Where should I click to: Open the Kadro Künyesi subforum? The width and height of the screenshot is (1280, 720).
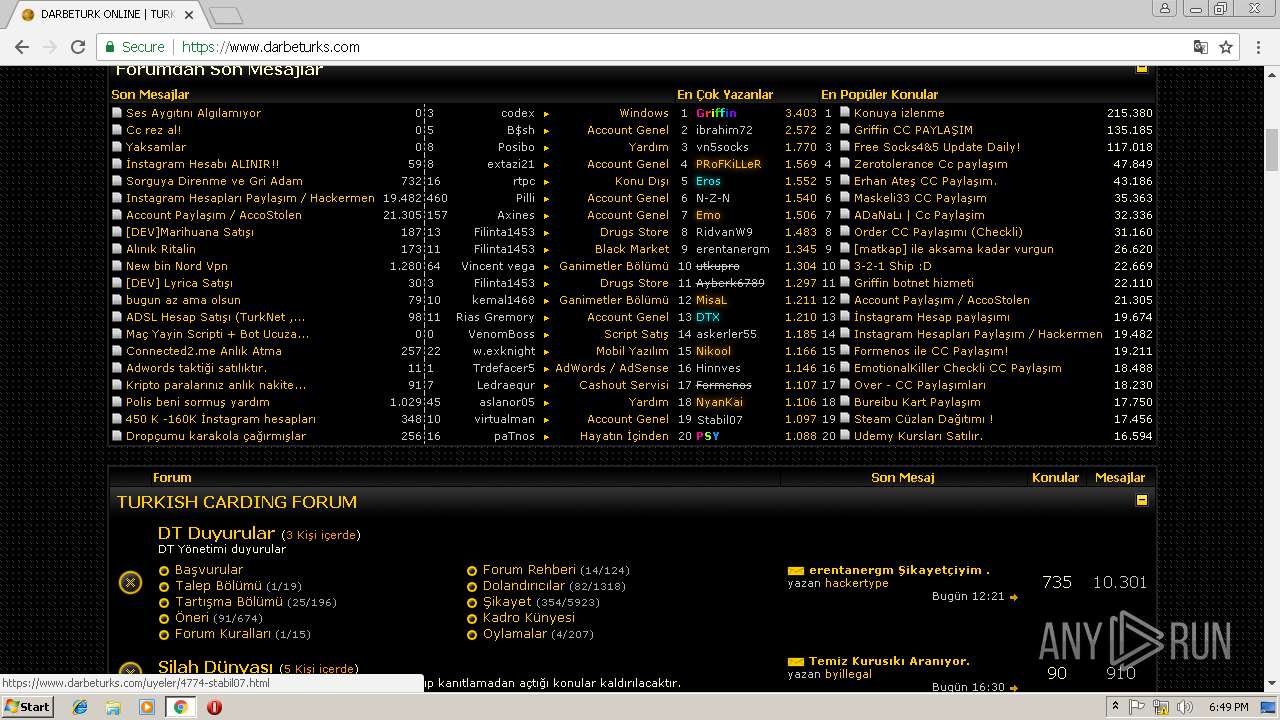(x=529, y=618)
